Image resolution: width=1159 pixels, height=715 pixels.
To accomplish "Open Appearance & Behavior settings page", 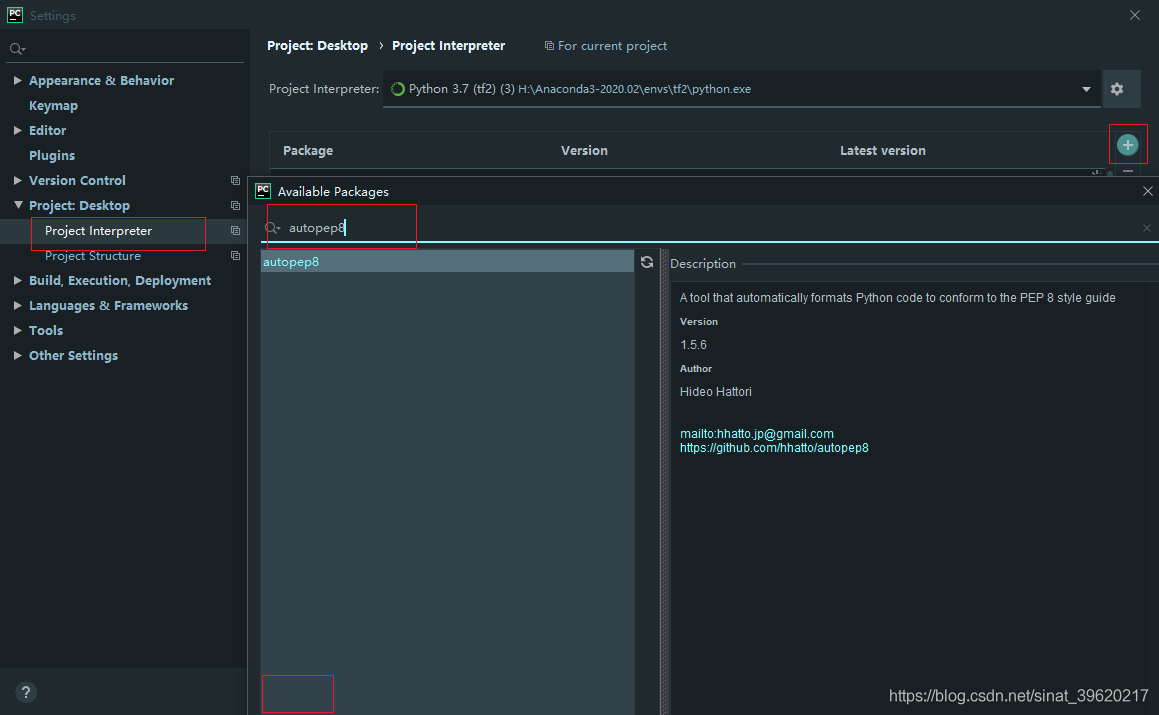I will 101,81.
